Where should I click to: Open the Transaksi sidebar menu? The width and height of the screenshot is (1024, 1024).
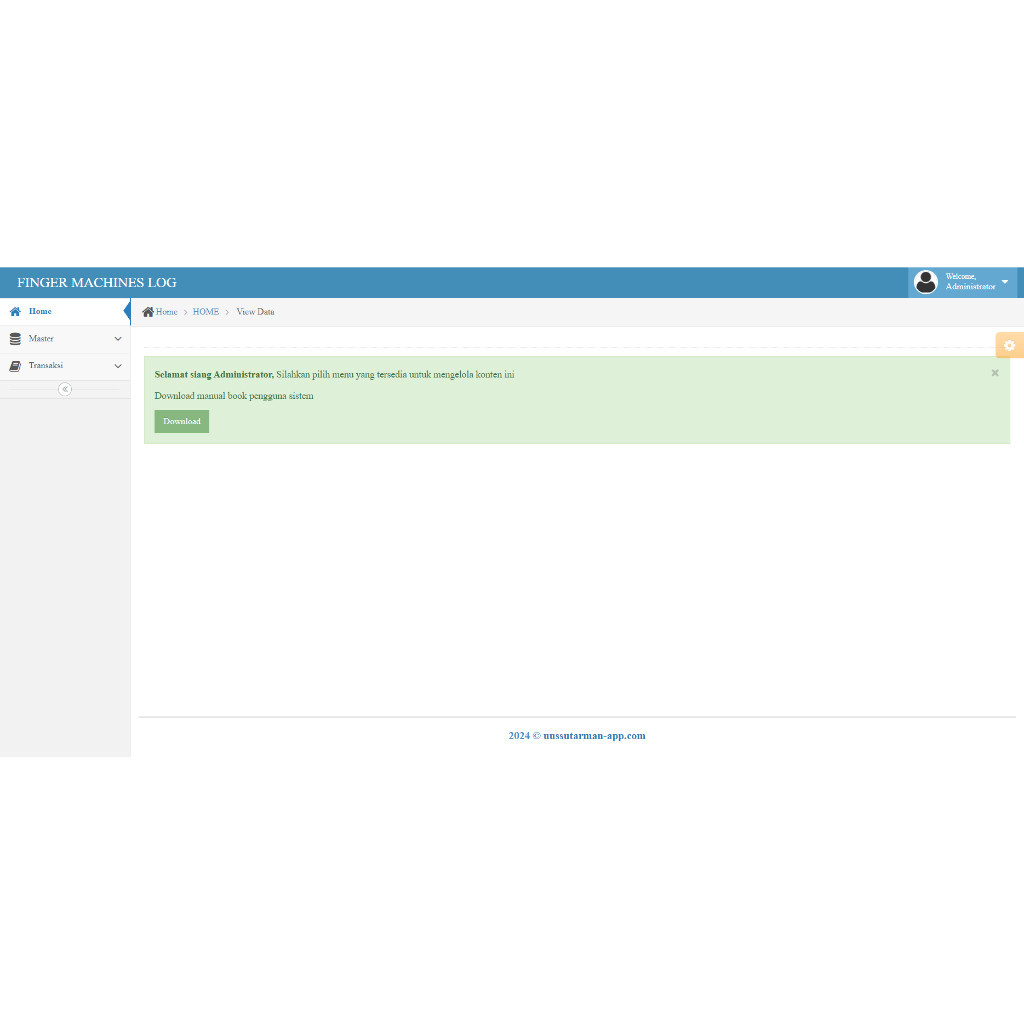(65, 366)
